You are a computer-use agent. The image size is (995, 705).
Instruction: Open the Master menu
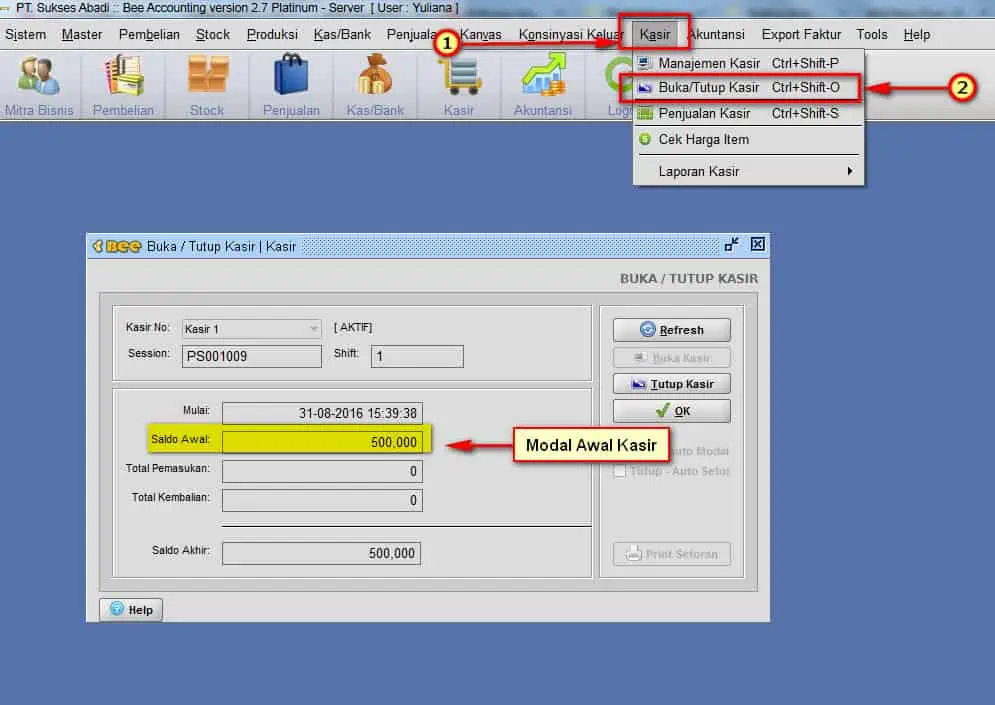(82, 34)
